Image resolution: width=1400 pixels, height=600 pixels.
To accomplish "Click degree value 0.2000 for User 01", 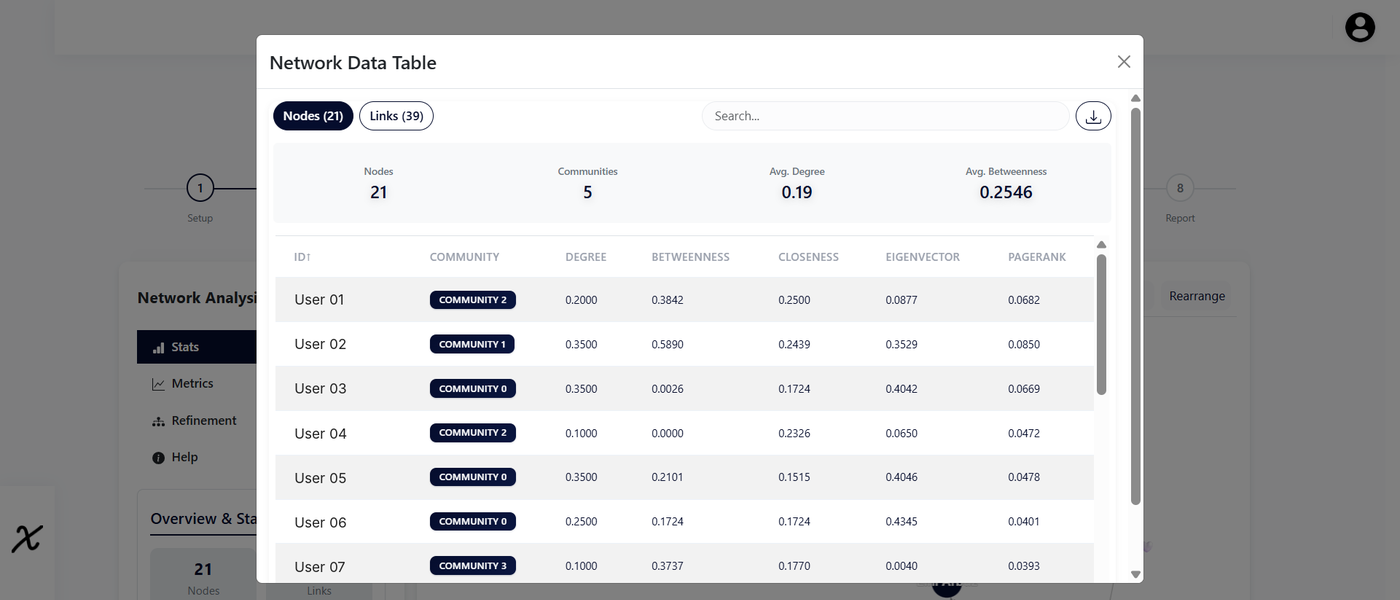I will coord(581,300).
